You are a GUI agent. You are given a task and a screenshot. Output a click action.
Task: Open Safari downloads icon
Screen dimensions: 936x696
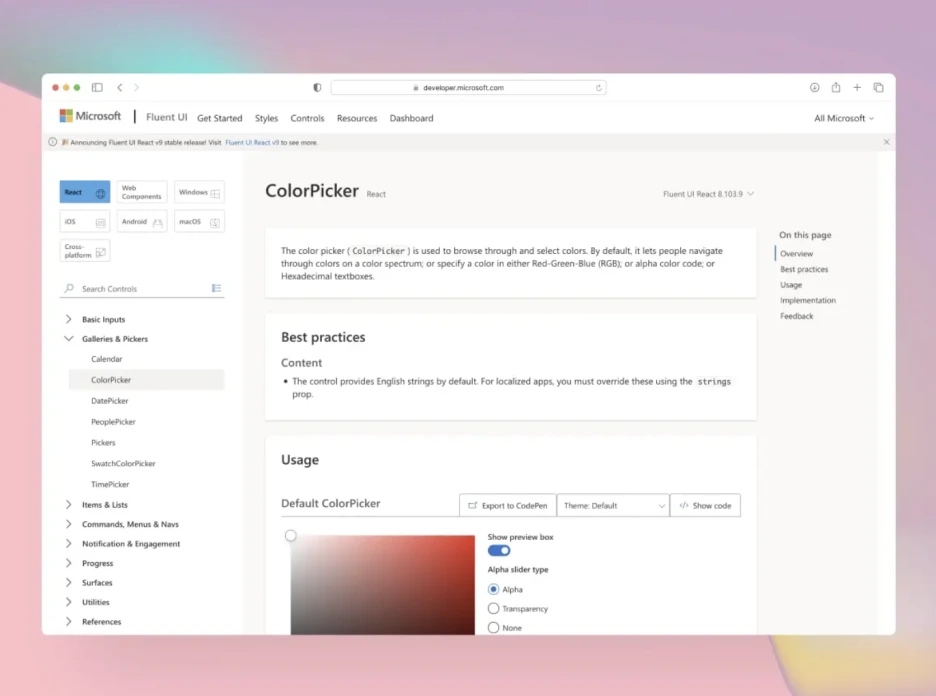click(x=814, y=87)
